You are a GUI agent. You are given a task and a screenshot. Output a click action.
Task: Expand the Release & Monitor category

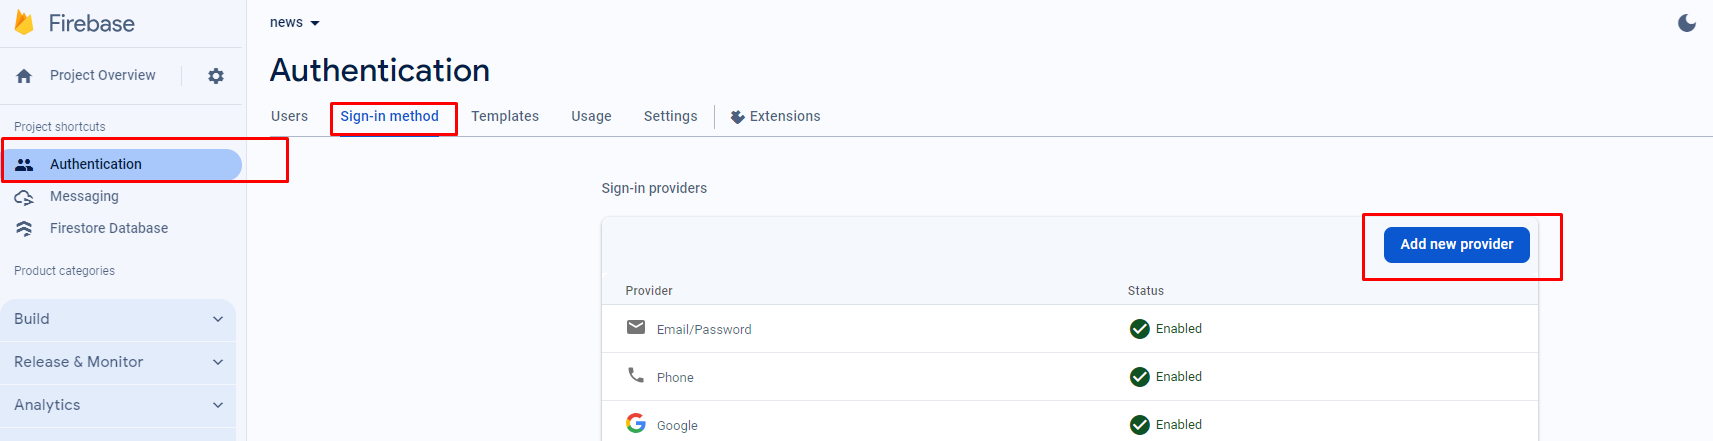pos(118,362)
